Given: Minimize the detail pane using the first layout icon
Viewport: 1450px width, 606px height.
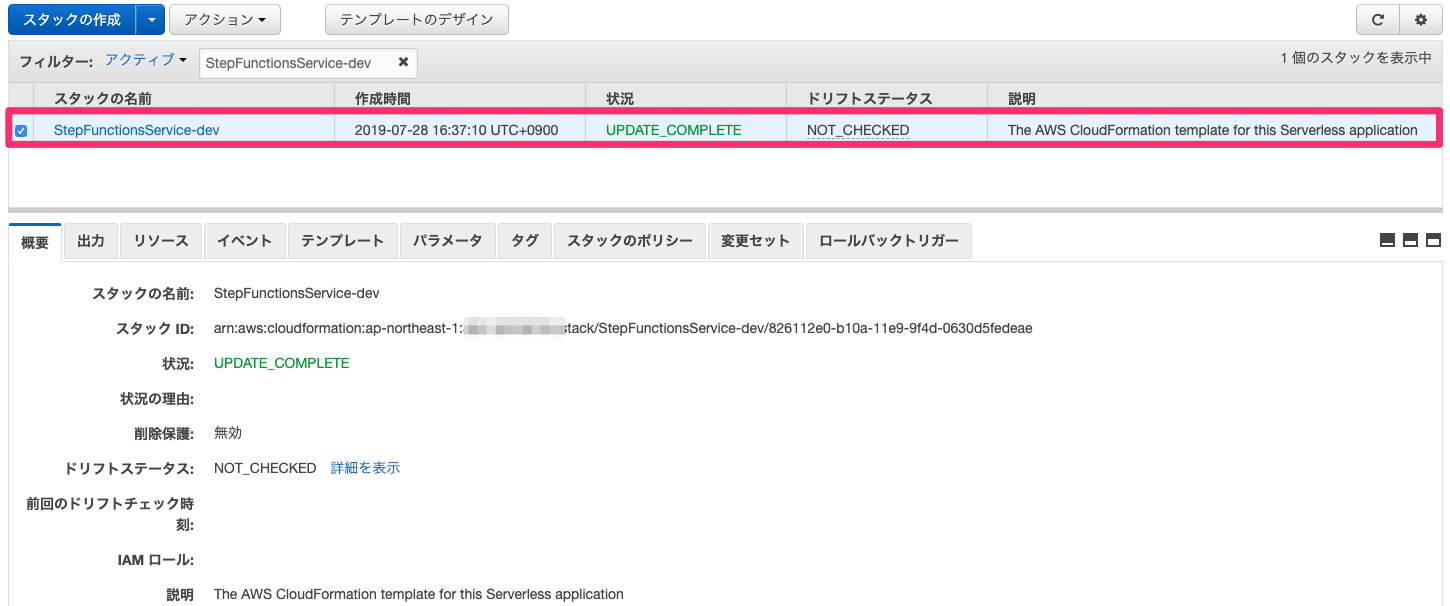Looking at the screenshot, I should 1387,240.
